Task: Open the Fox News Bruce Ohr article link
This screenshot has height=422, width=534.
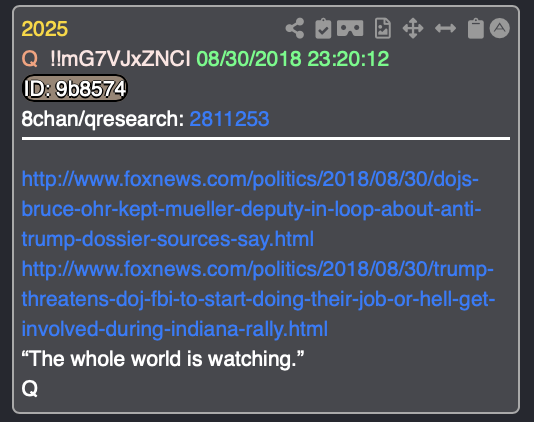Action: pos(251,209)
